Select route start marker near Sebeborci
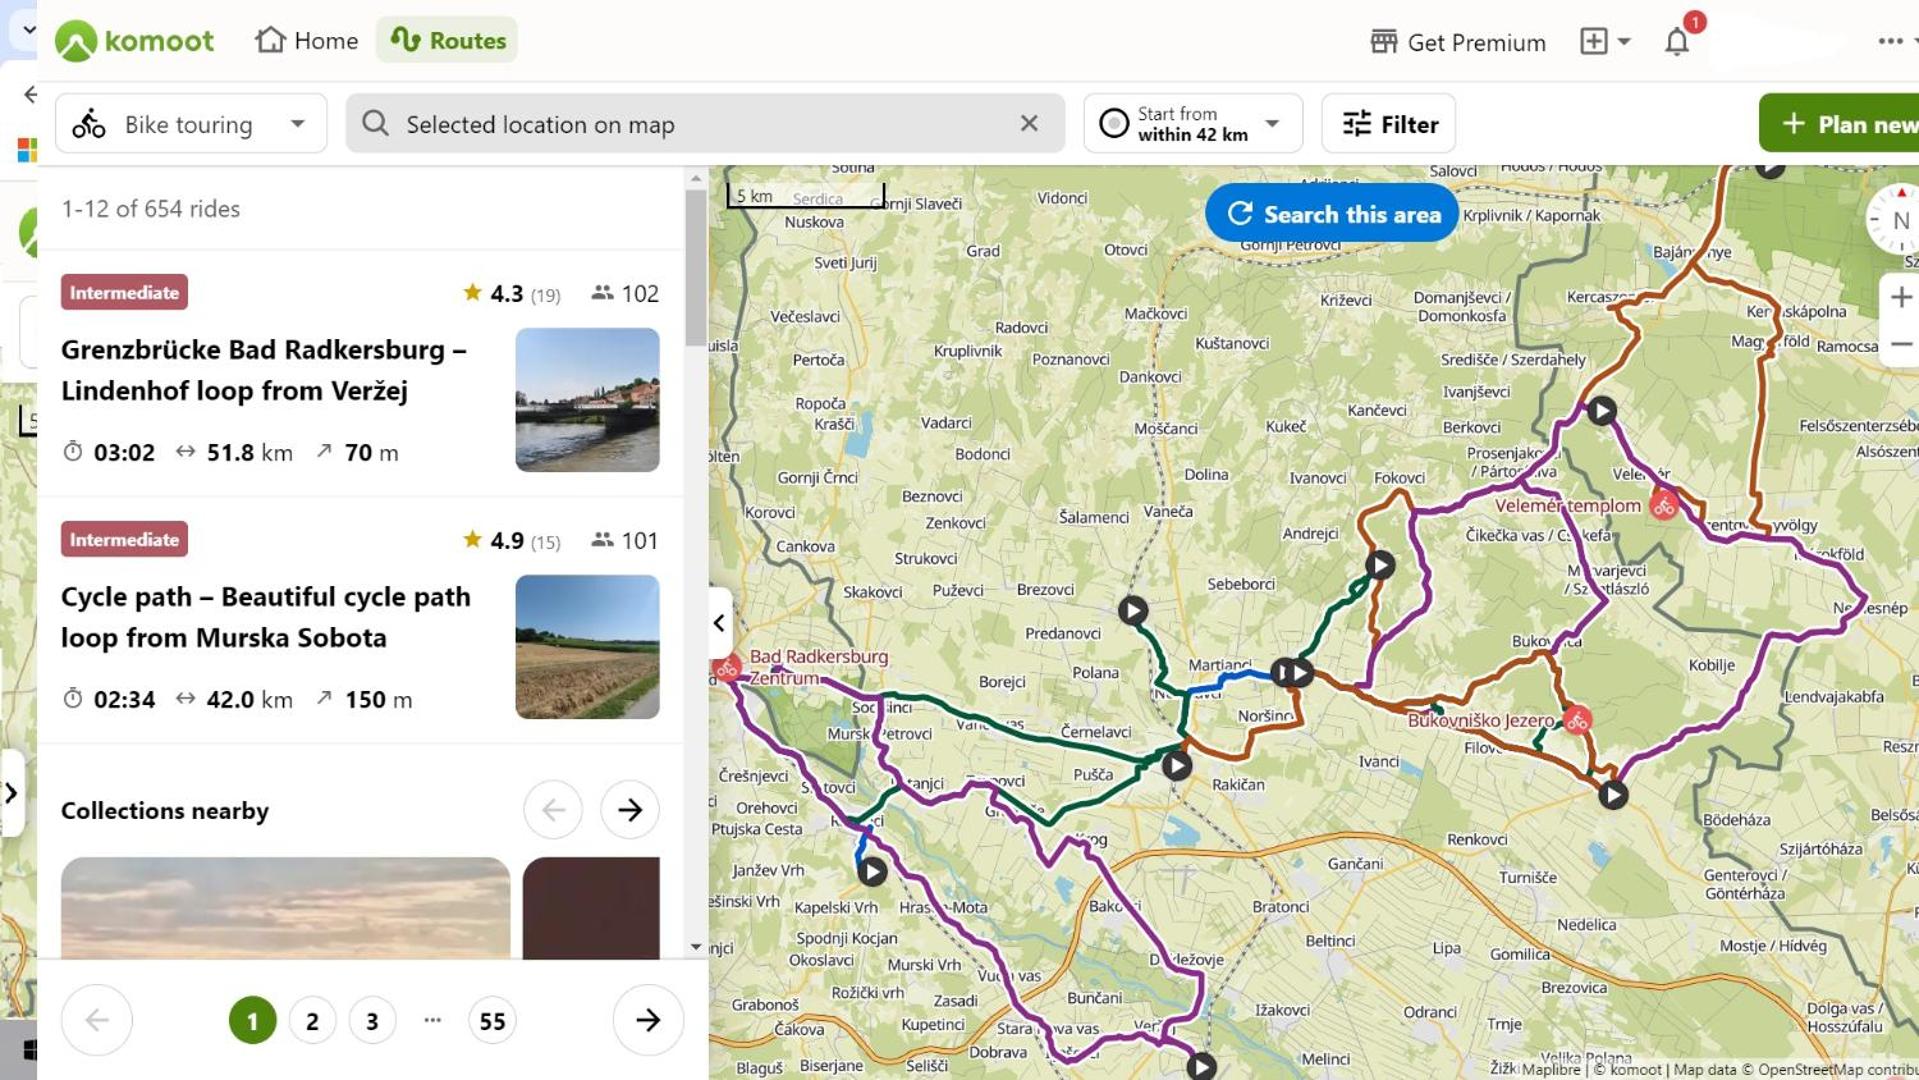1919x1080 pixels. click(1381, 565)
